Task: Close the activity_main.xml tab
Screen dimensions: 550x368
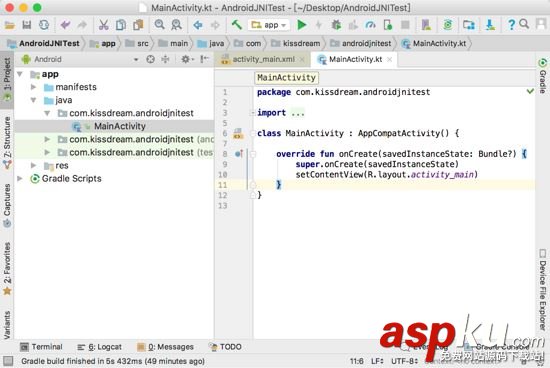Action: click(302, 60)
